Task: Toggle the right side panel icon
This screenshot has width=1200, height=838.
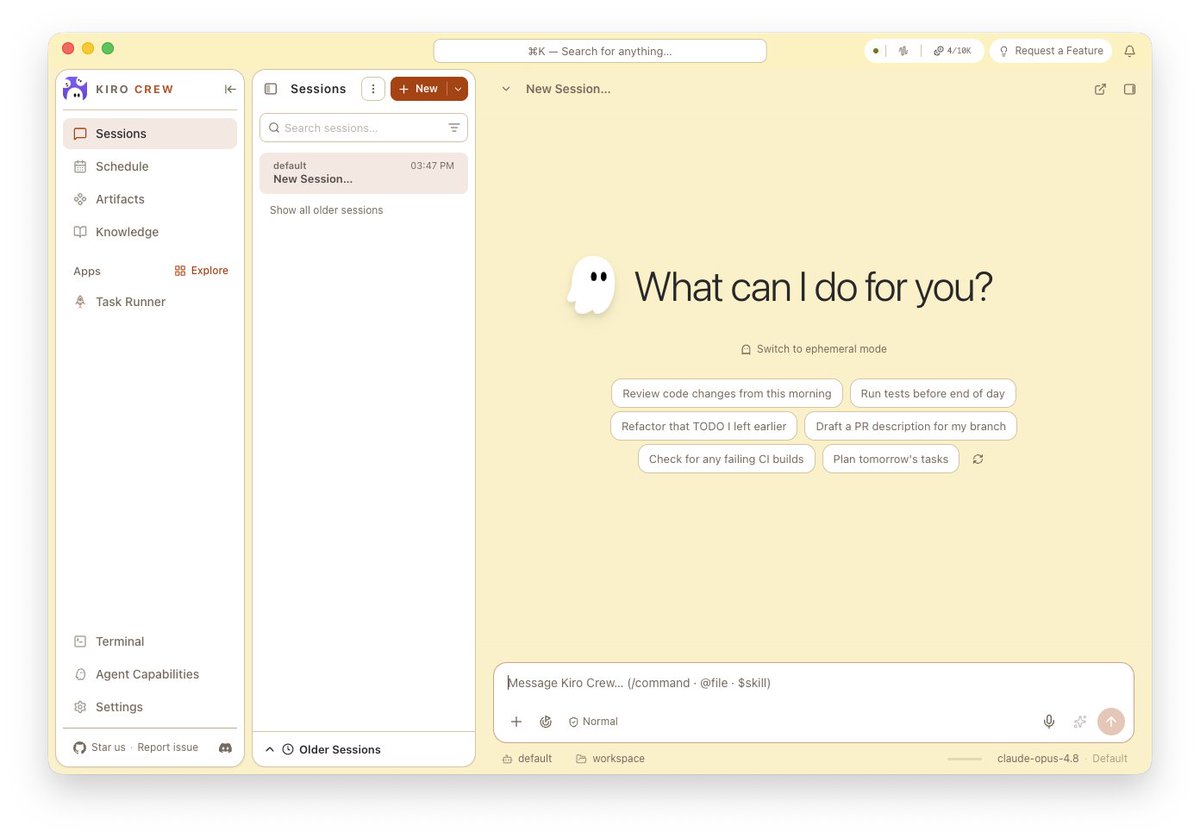Action: click(x=1130, y=89)
